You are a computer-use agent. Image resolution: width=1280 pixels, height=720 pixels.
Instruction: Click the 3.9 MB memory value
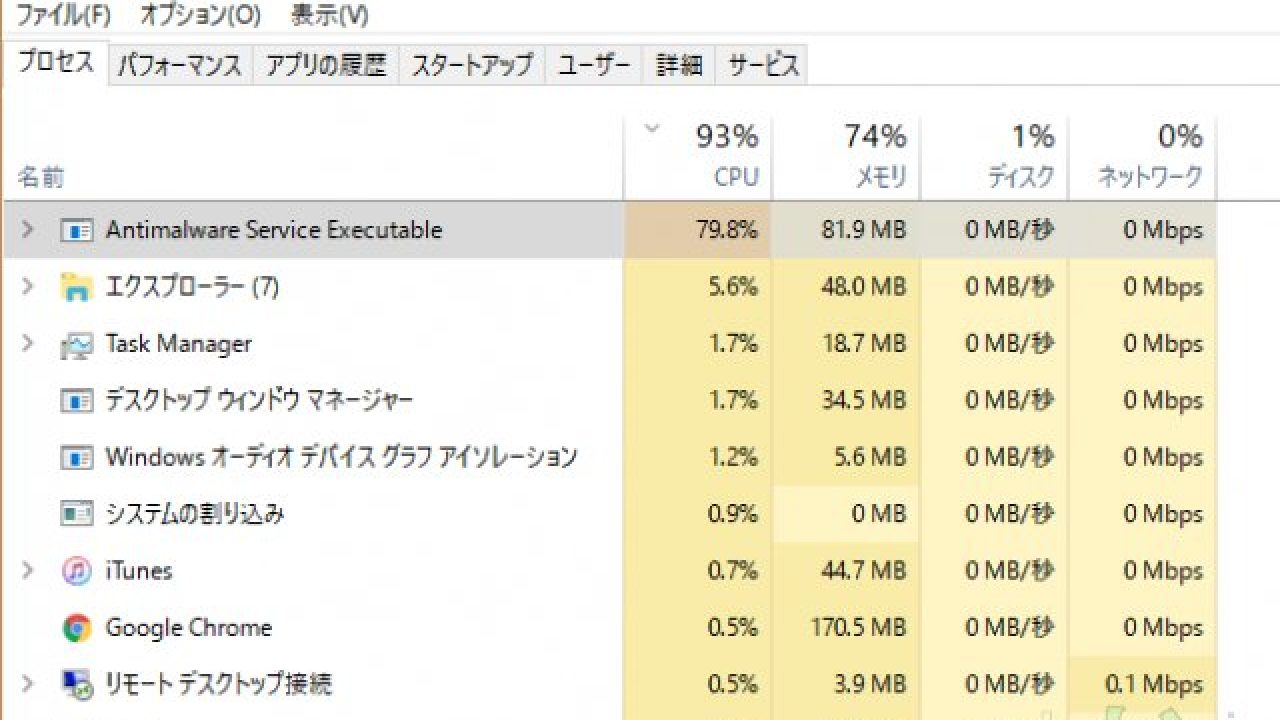[870, 685]
